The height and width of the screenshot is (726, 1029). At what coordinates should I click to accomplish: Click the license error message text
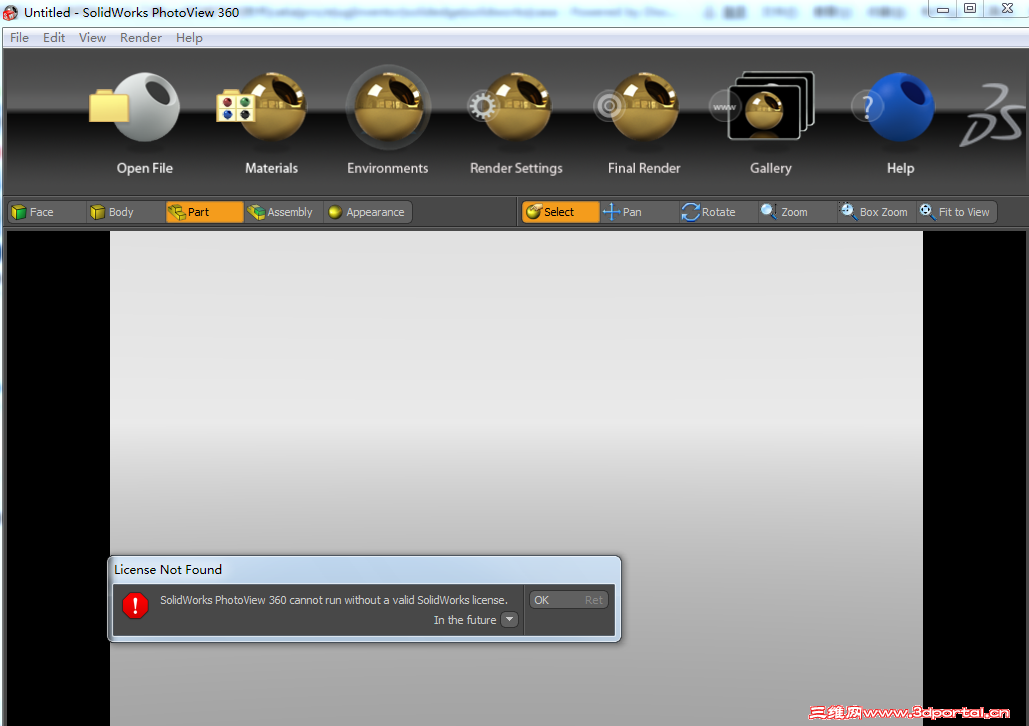[x=334, y=600]
